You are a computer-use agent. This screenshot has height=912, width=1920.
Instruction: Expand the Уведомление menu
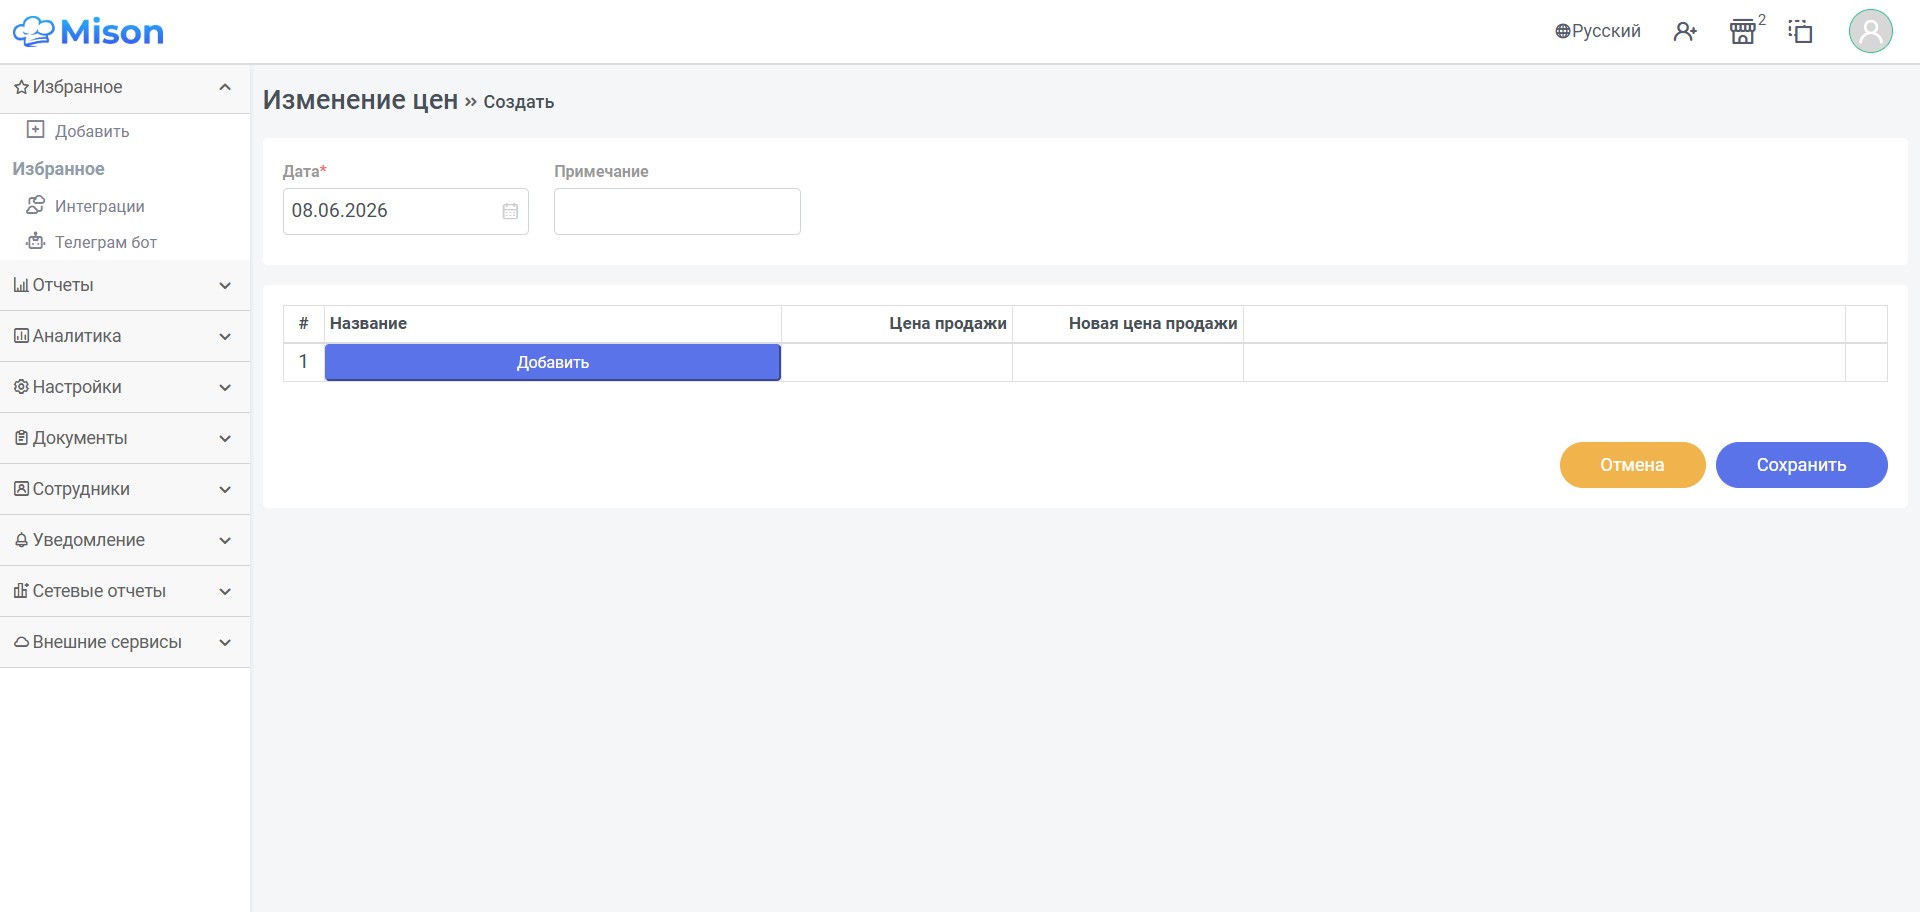click(125, 540)
